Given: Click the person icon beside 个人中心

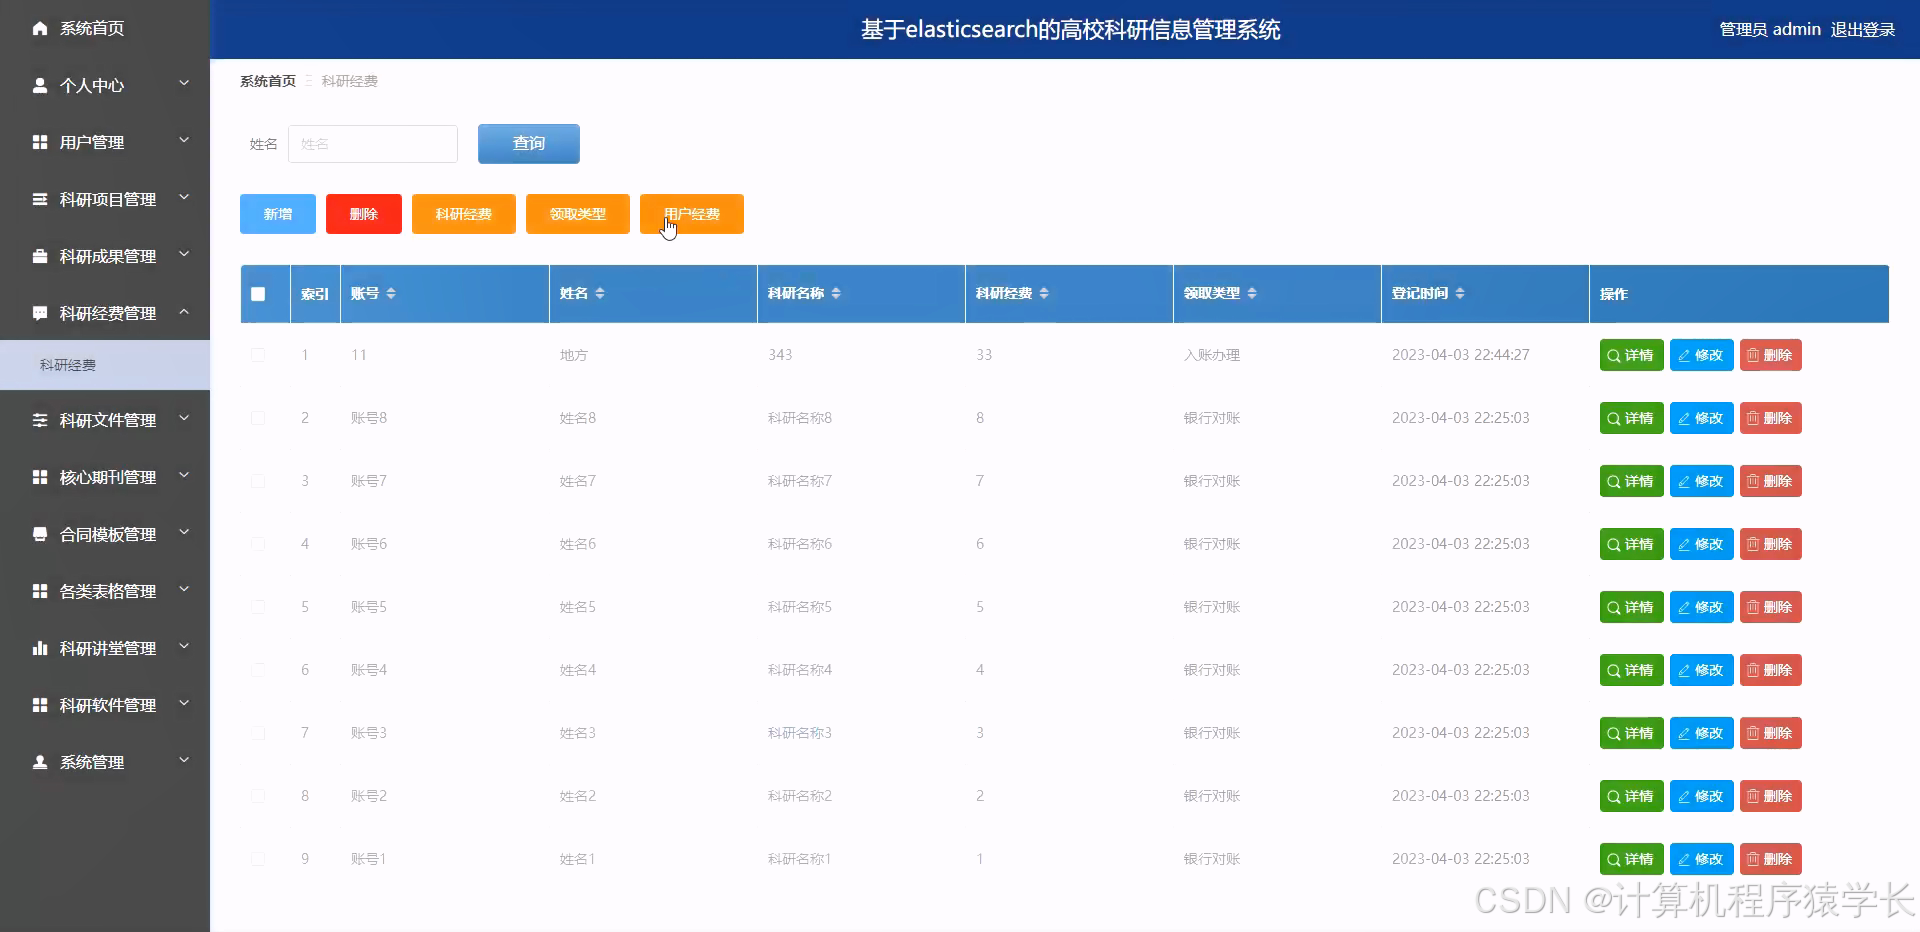Looking at the screenshot, I should [40, 85].
